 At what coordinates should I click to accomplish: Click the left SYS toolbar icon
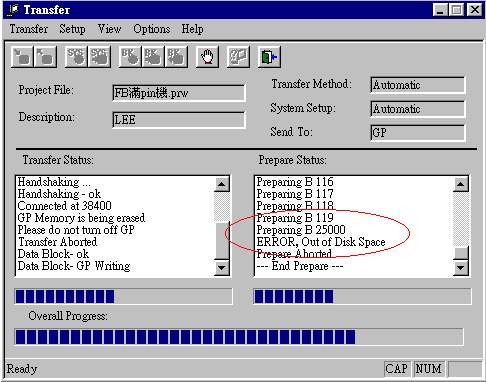pos(76,57)
